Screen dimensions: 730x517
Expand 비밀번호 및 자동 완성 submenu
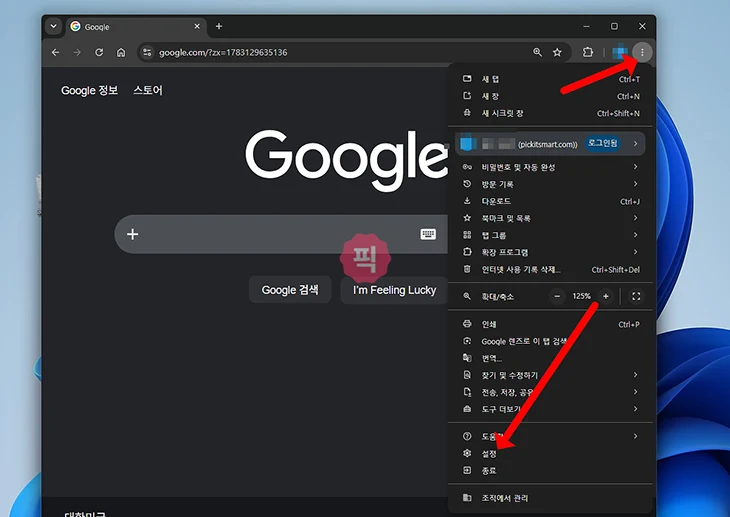click(551, 167)
